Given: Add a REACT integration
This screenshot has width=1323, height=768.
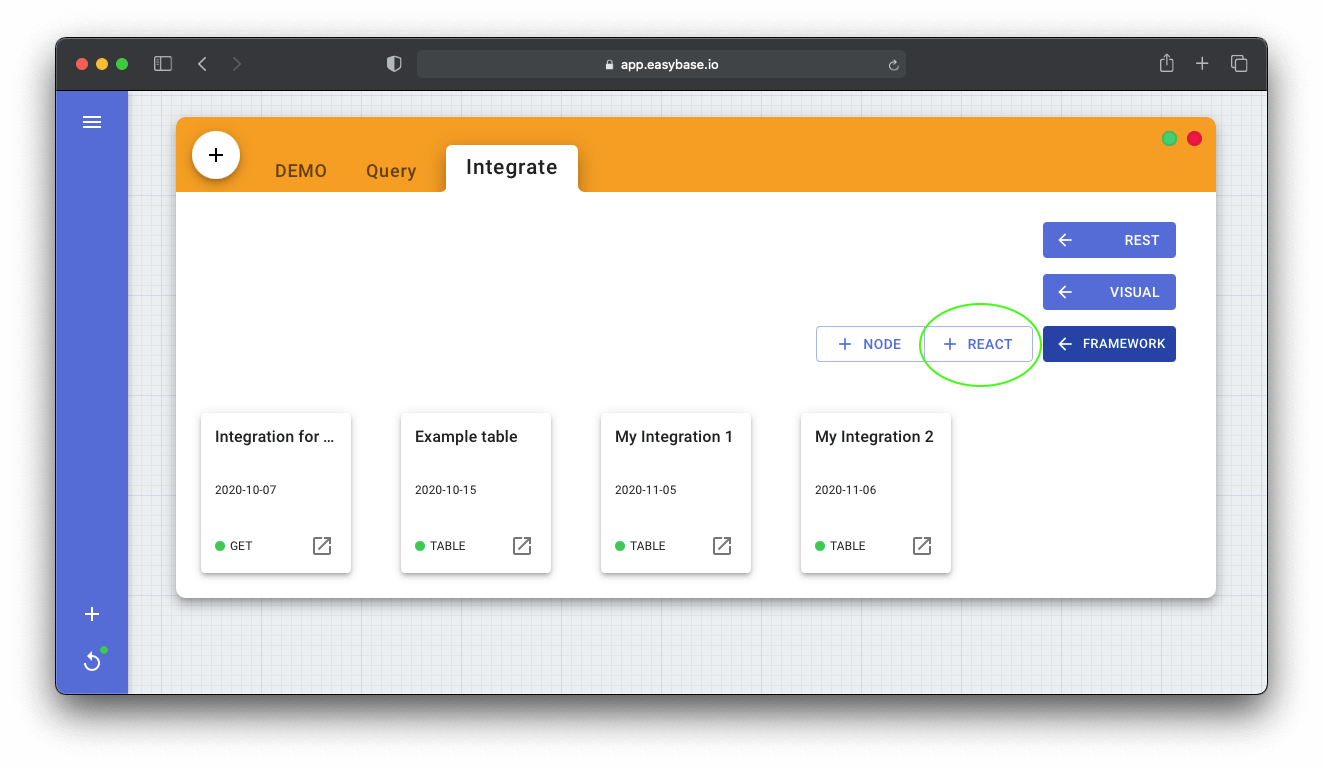Looking at the screenshot, I should point(979,343).
